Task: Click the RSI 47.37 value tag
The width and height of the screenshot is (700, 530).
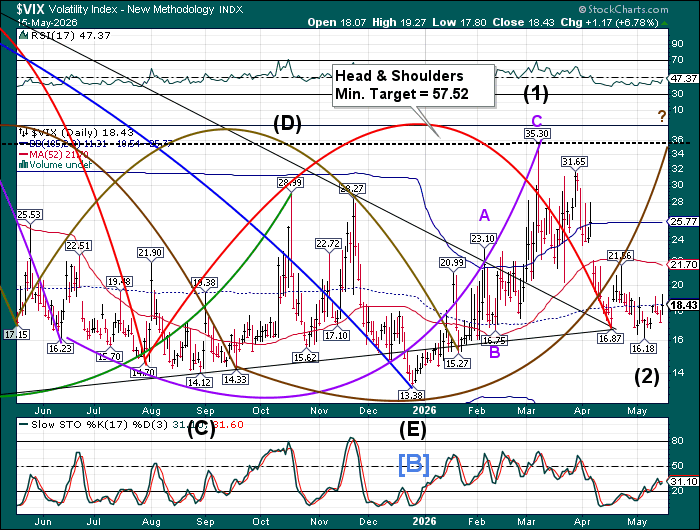Action: (683, 79)
